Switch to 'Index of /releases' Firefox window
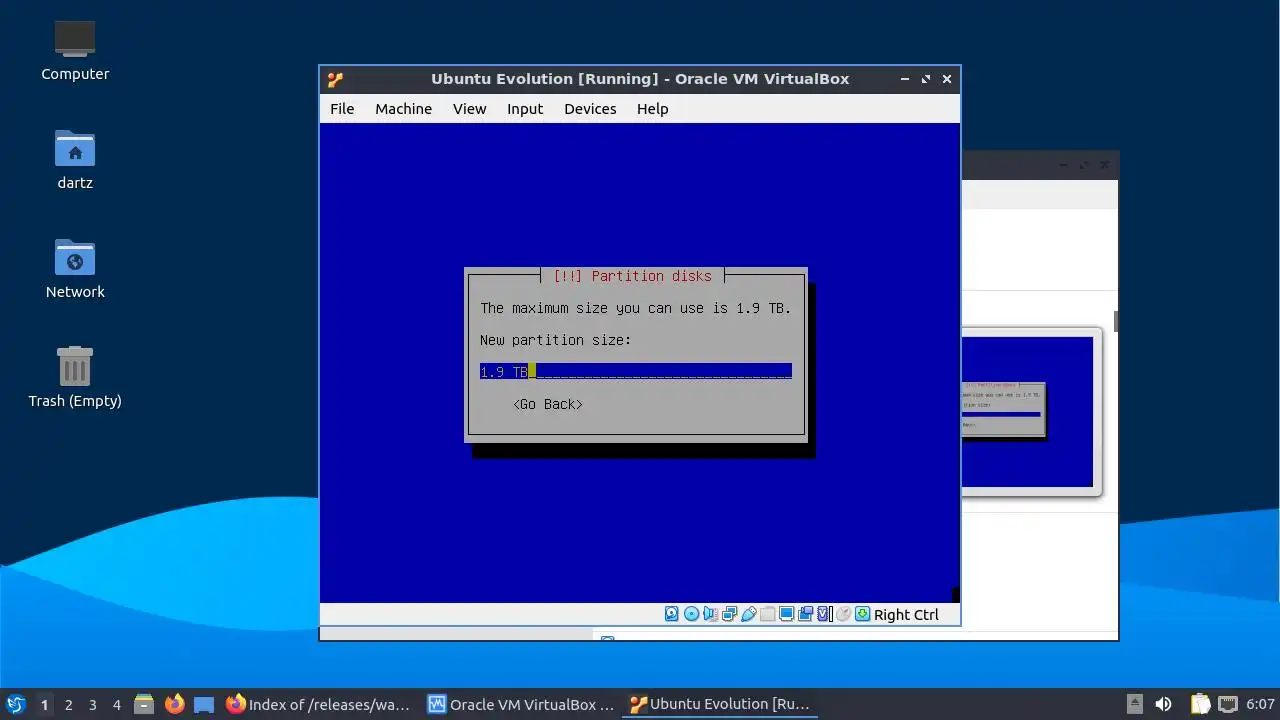The width and height of the screenshot is (1280, 720). click(318, 704)
